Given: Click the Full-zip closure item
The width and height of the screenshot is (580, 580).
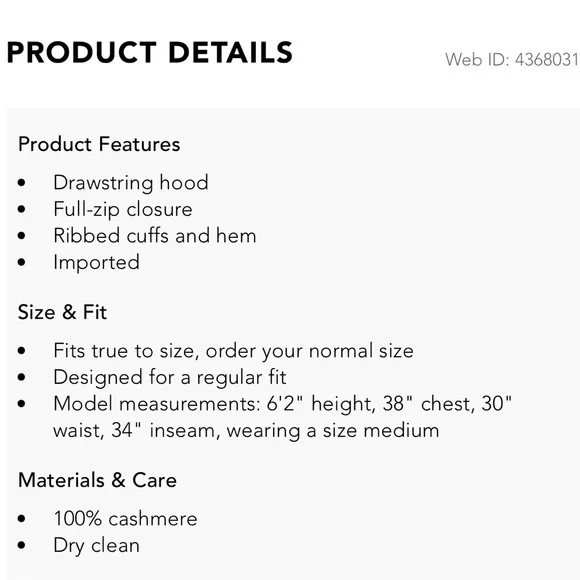Looking at the screenshot, I should pos(123,210).
